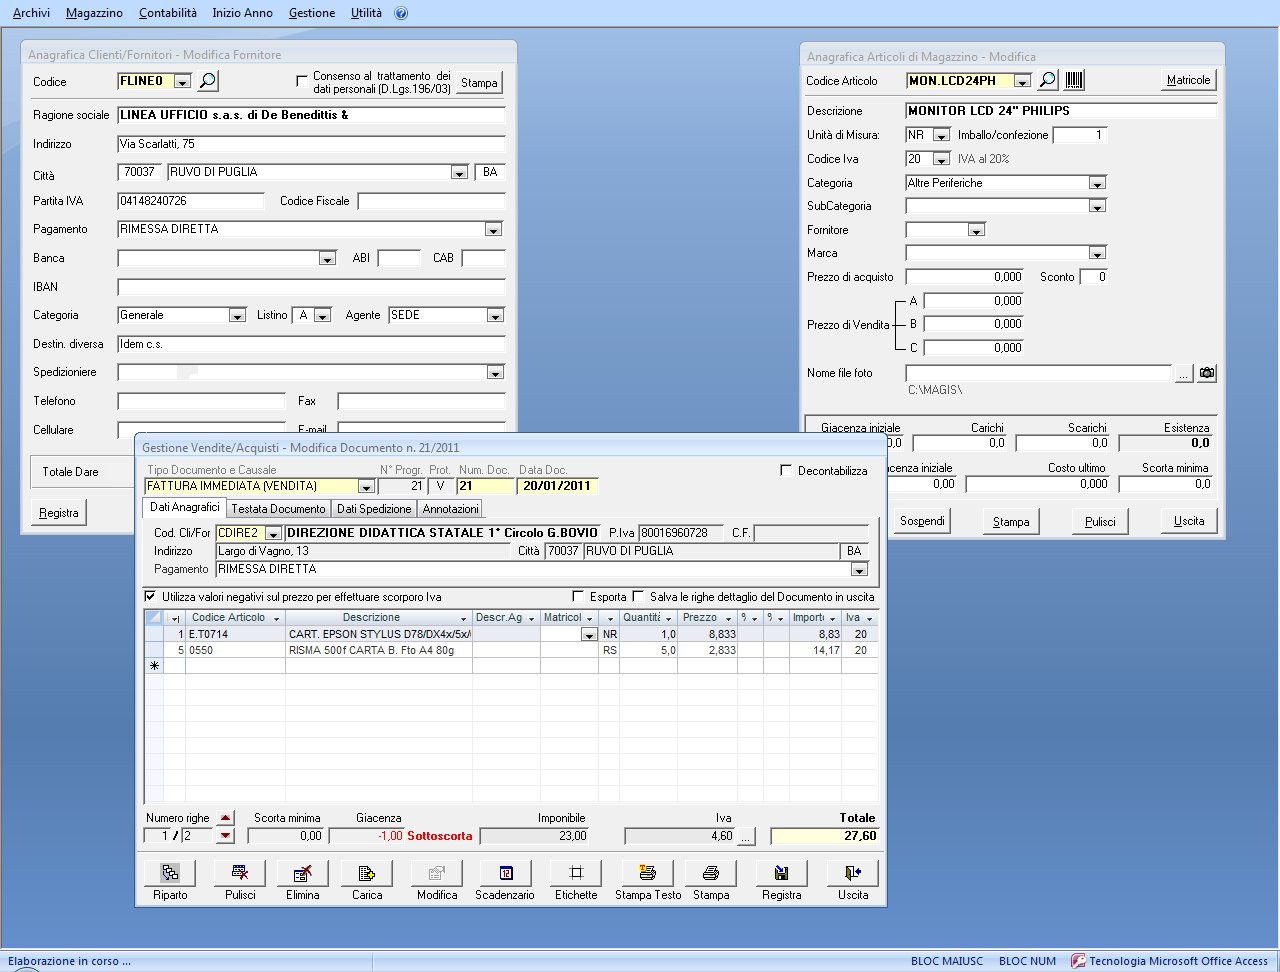Expand the Marca dropdown
The width and height of the screenshot is (1280, 972).
pyautogui.click(x=1097, y=254)
